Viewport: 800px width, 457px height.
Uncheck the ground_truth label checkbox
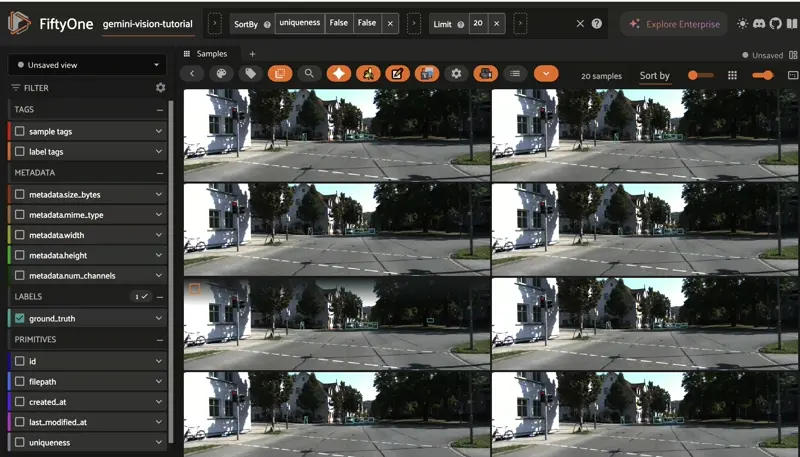[x=20, y=318]
